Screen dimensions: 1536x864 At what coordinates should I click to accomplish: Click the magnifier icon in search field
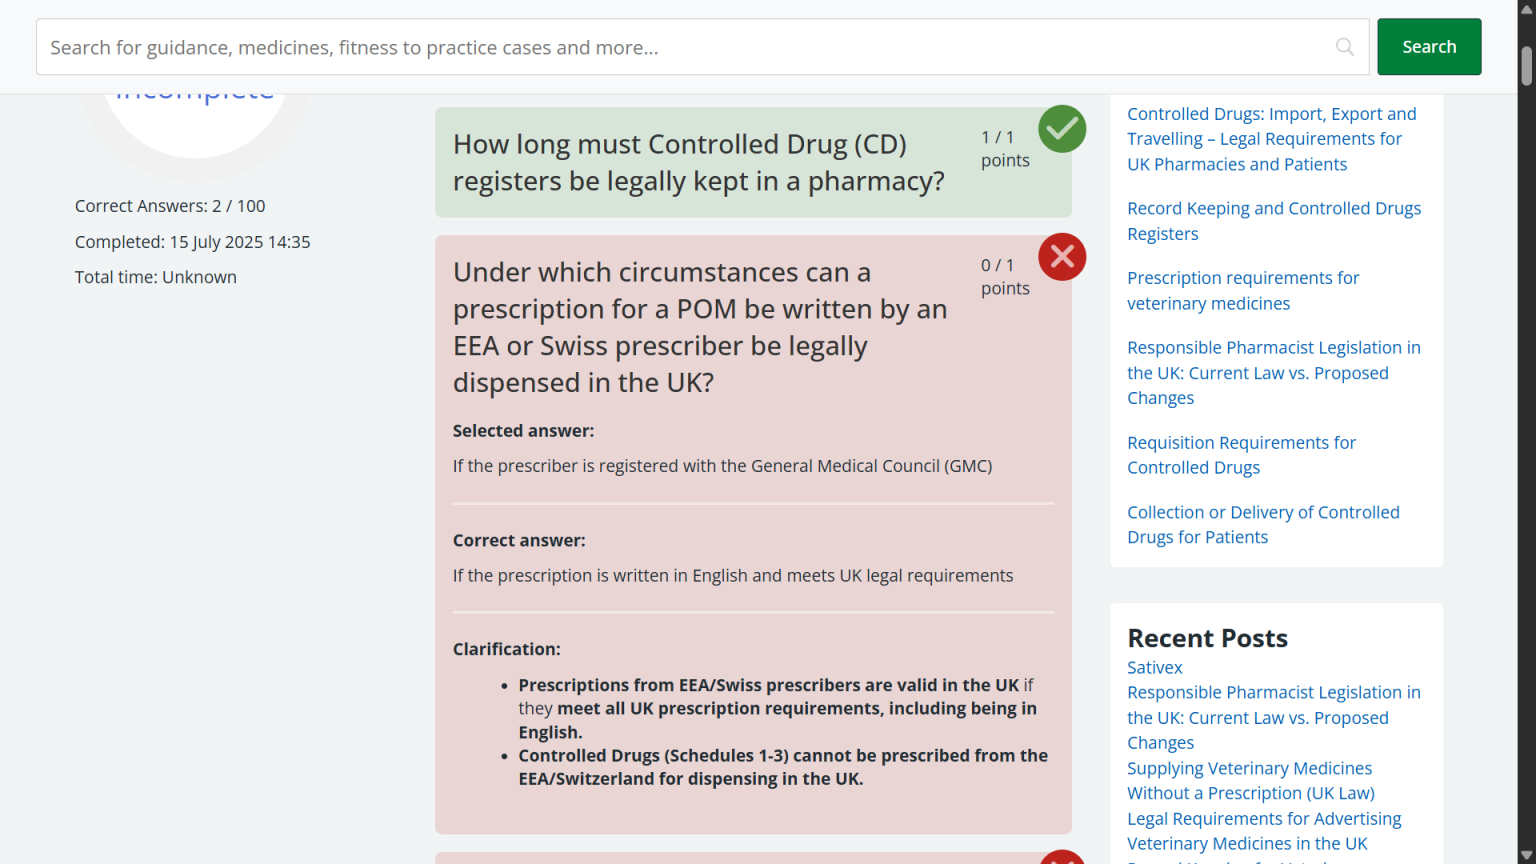(x=1344, y=47)
